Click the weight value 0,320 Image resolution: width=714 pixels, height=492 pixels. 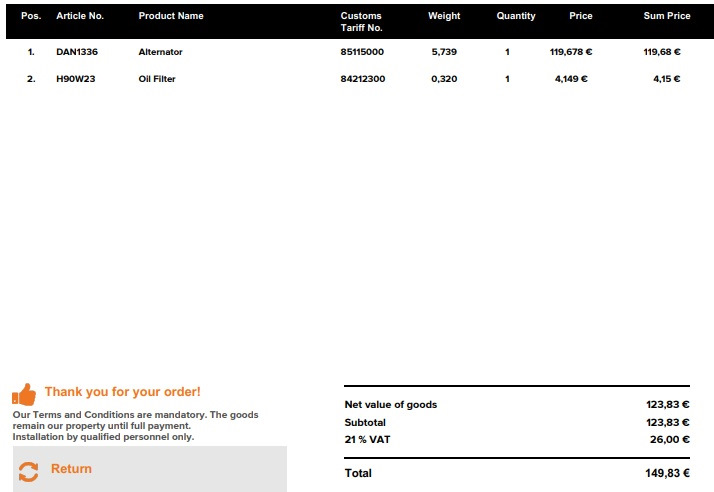[x=444, y=79]
